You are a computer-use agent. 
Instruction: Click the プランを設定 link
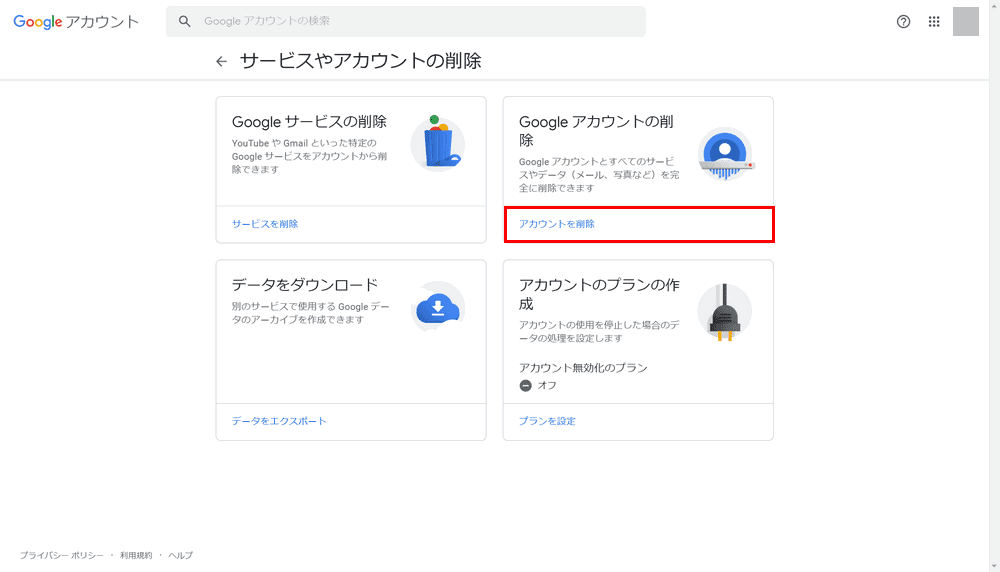click(x=547, y=421)
